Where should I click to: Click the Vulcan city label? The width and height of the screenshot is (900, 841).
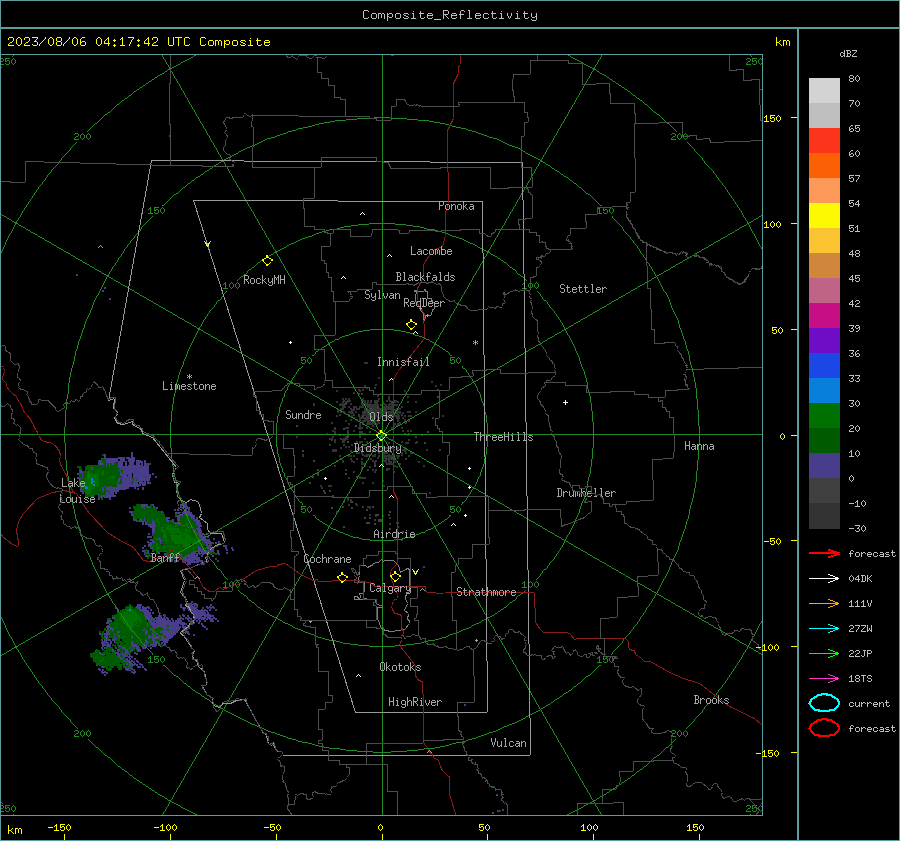(x=508, y=743)
